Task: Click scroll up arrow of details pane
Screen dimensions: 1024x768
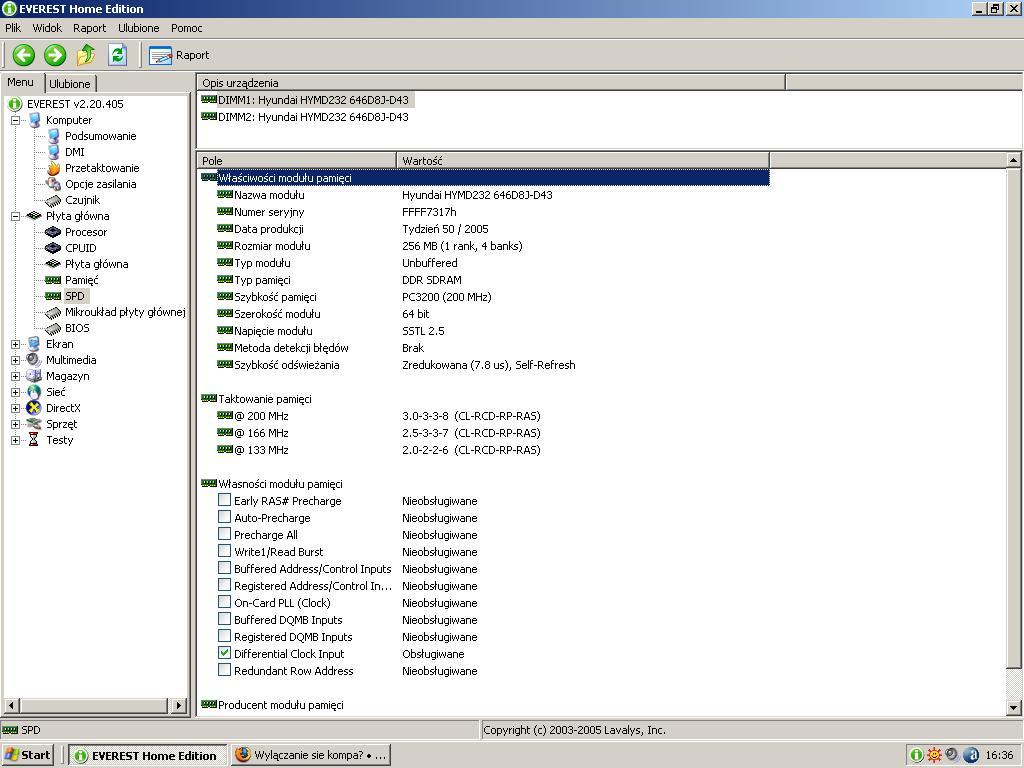Action: click(x=1013, y=160)
